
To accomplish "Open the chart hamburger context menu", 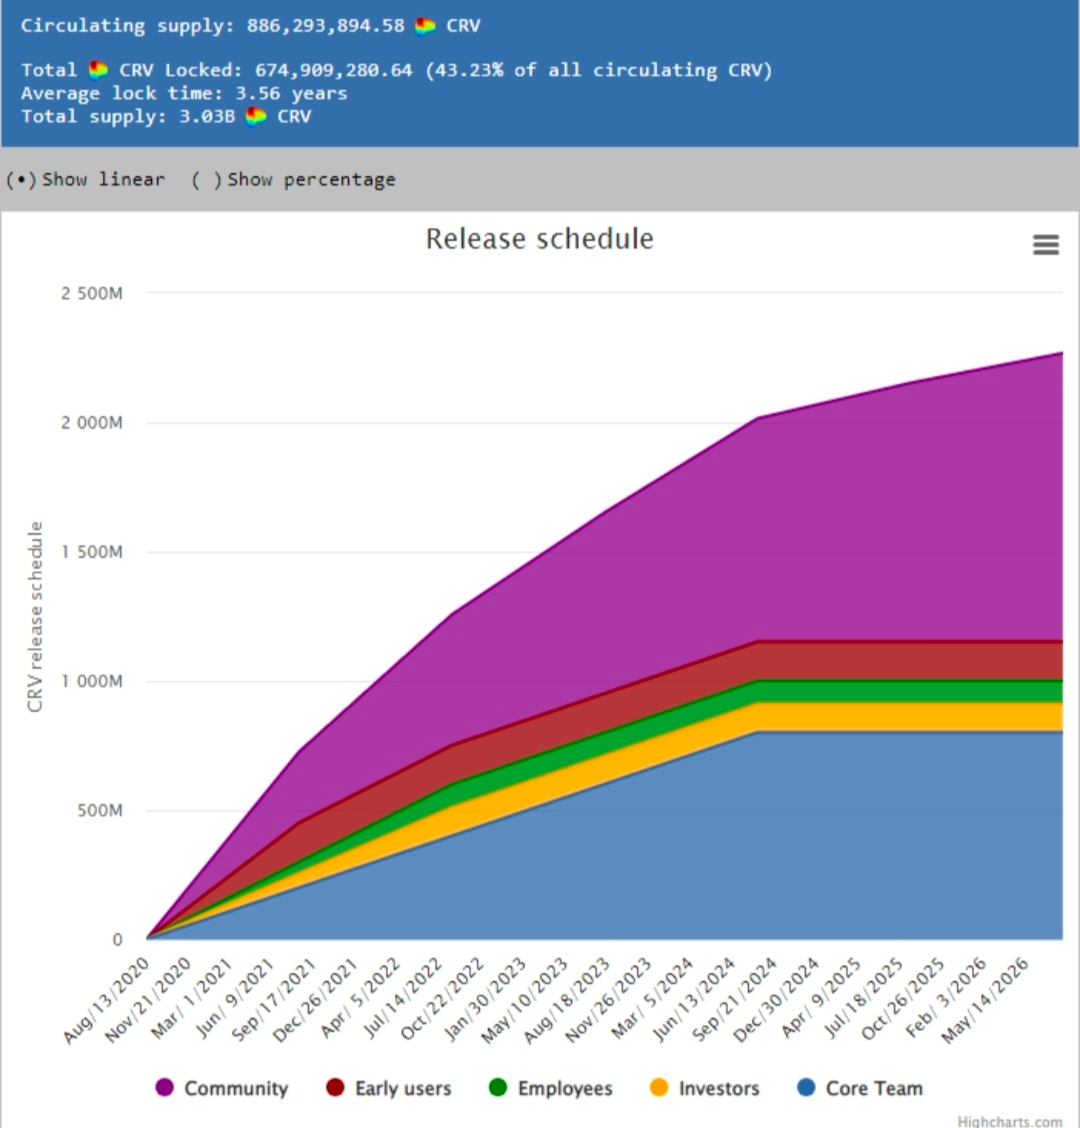I will (x=1045, y=245).
